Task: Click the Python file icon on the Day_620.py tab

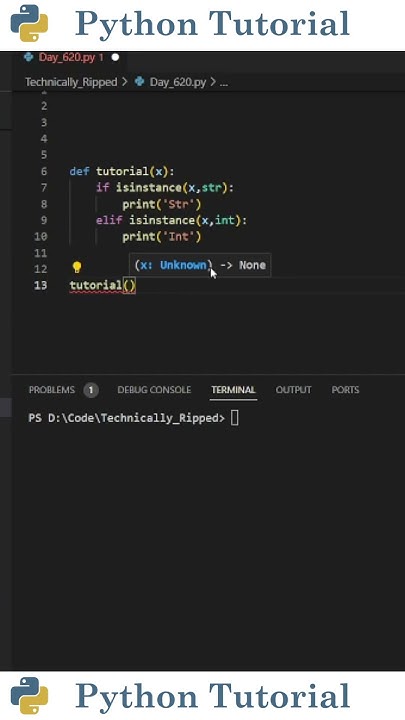Action: coord(28,57)
